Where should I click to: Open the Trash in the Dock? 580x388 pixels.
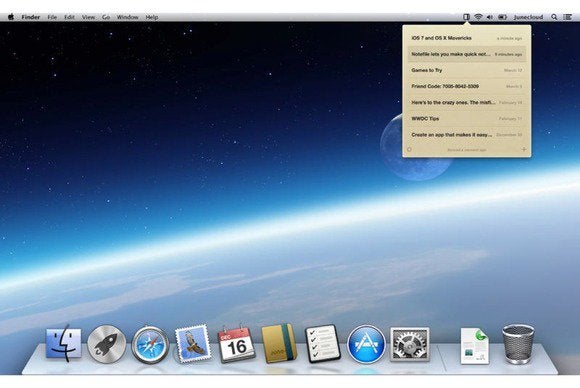pyautogui.click(x=518, y=344)
